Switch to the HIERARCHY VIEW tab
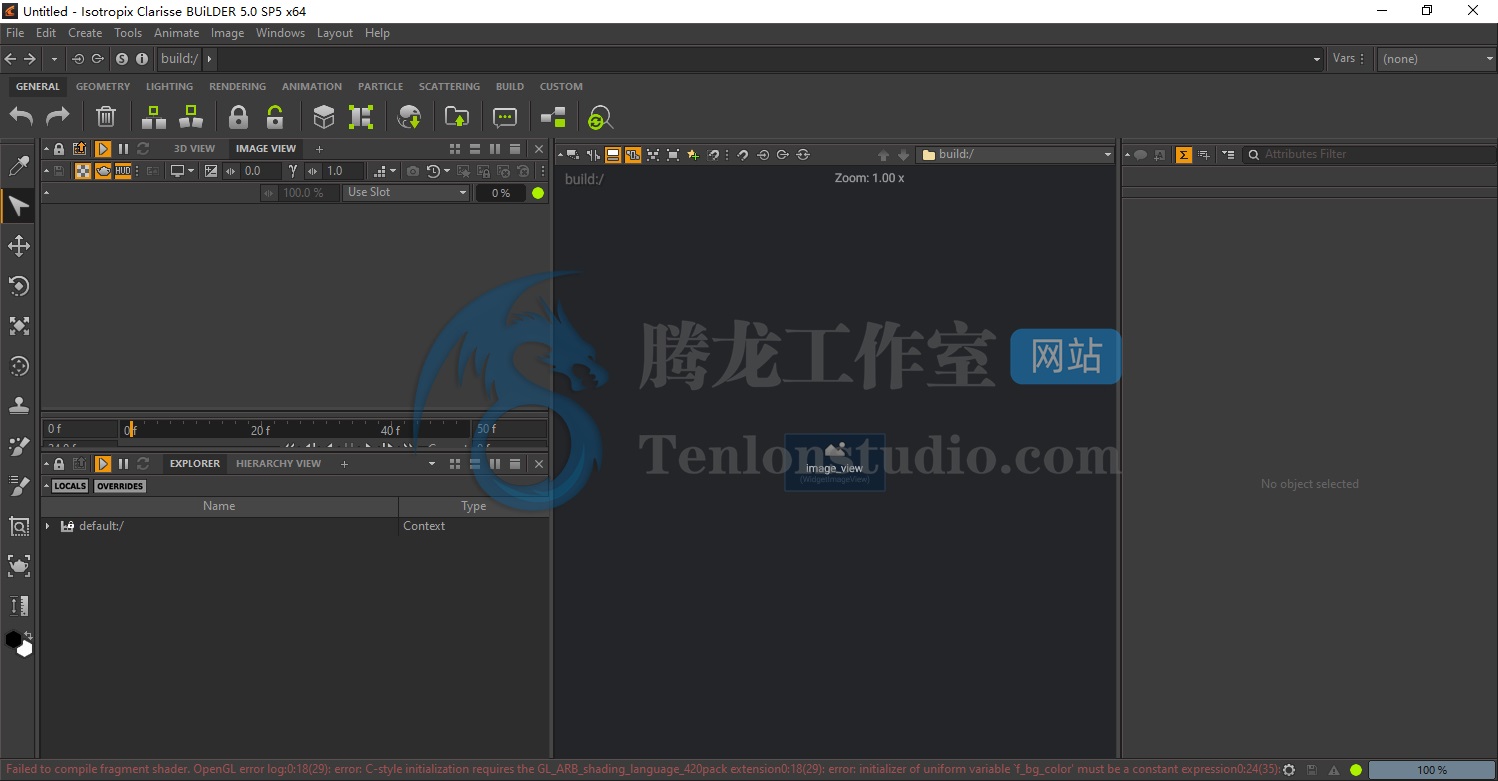The image size is (1498, 781). click(278, 464)
